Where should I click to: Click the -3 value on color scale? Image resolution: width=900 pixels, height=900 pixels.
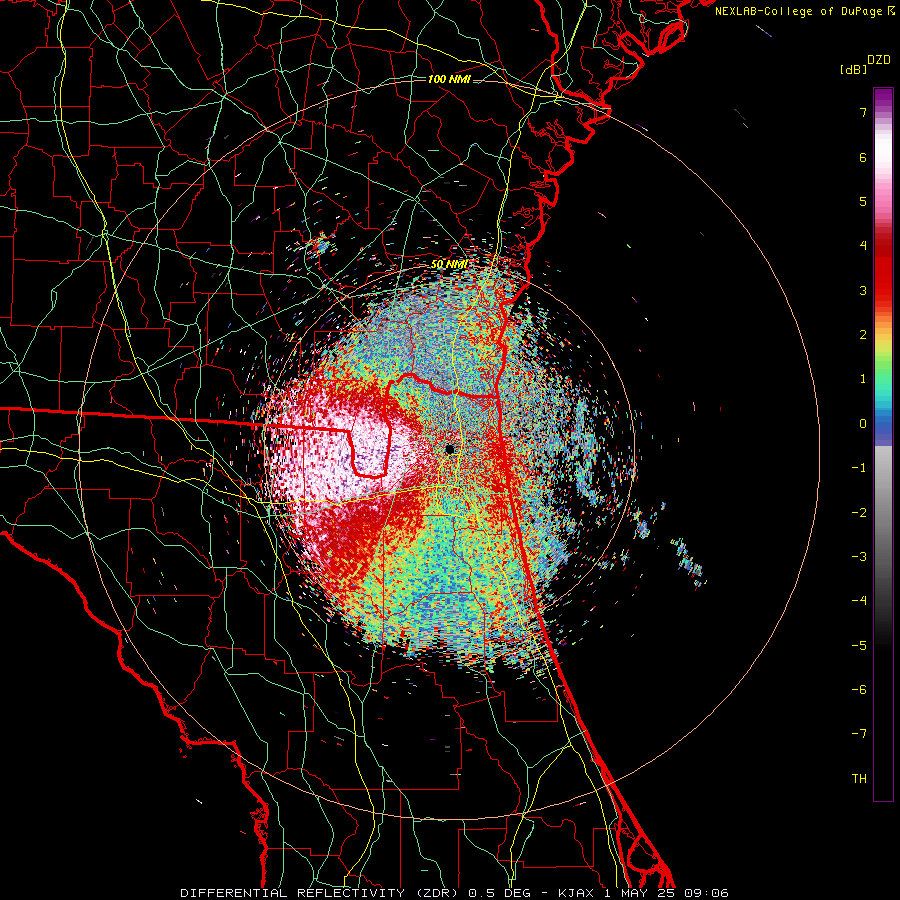coord(859,557)
